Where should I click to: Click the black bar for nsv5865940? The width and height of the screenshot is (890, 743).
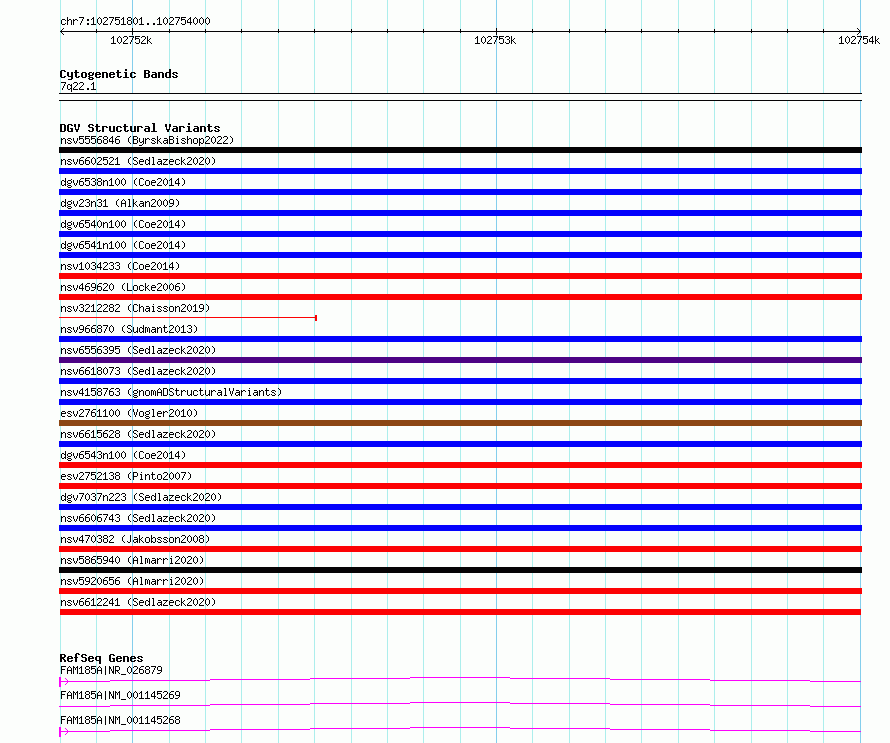click(x=460, y=570)
